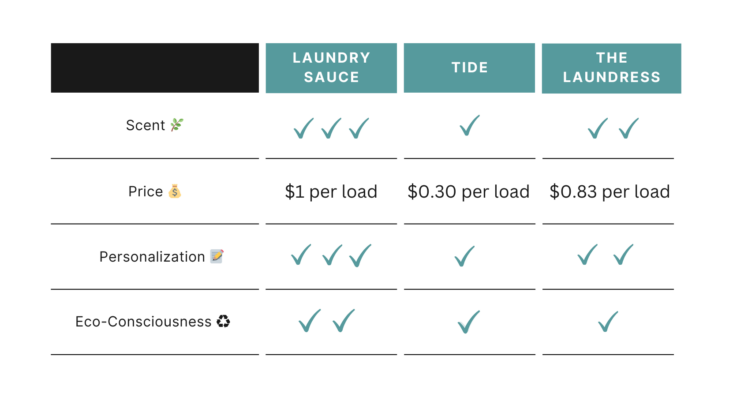Select the Laundry Sauce column header

tap(331, 68)
